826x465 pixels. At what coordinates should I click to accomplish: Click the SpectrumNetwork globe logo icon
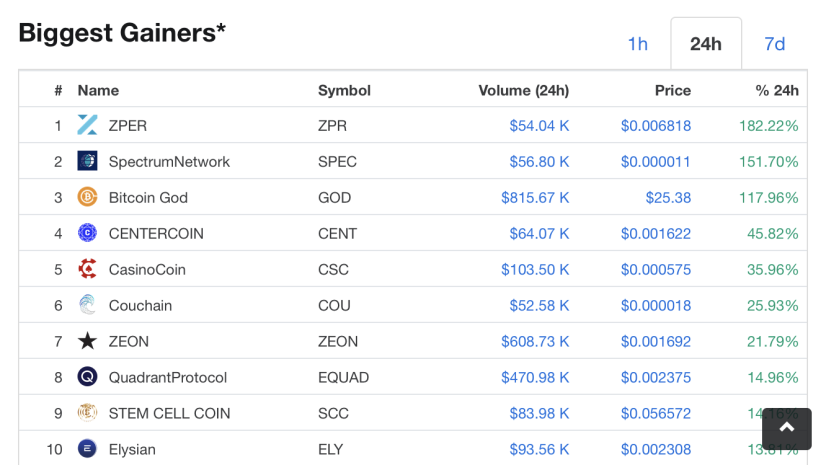pyautogui.click(x=87, y=161)
